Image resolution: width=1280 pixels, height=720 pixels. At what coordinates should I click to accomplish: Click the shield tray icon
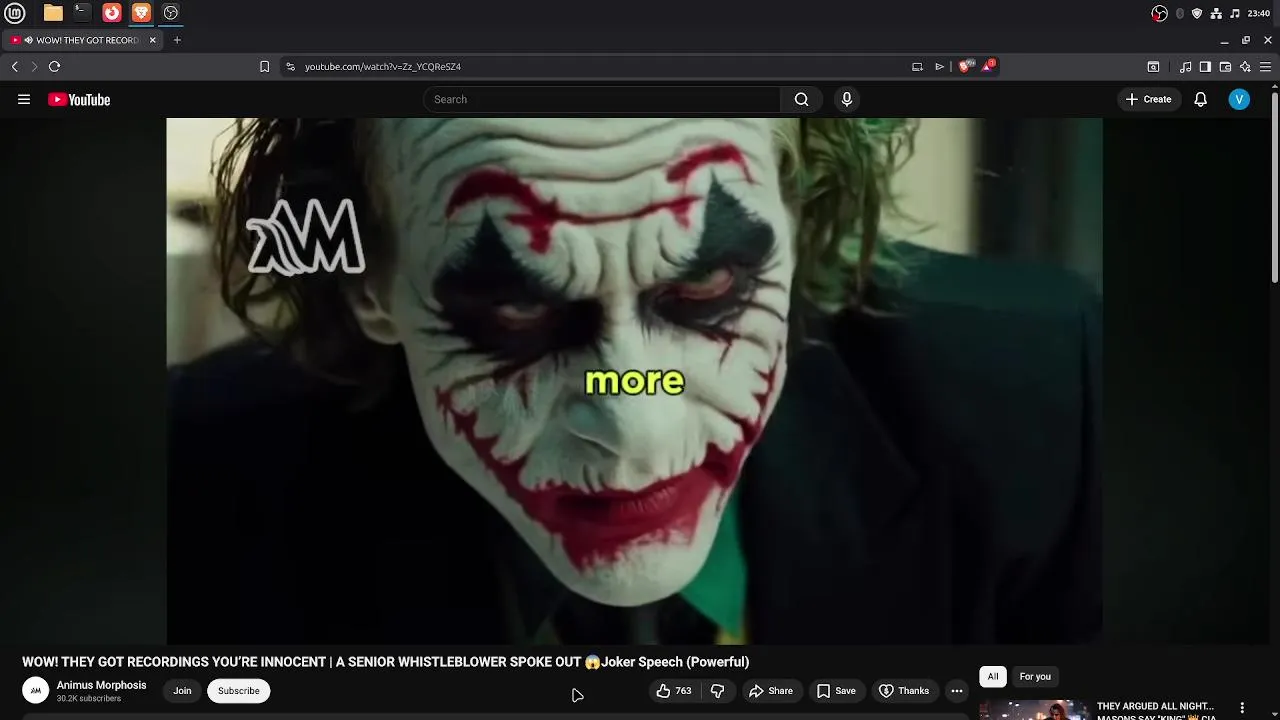coord(1197,13)
